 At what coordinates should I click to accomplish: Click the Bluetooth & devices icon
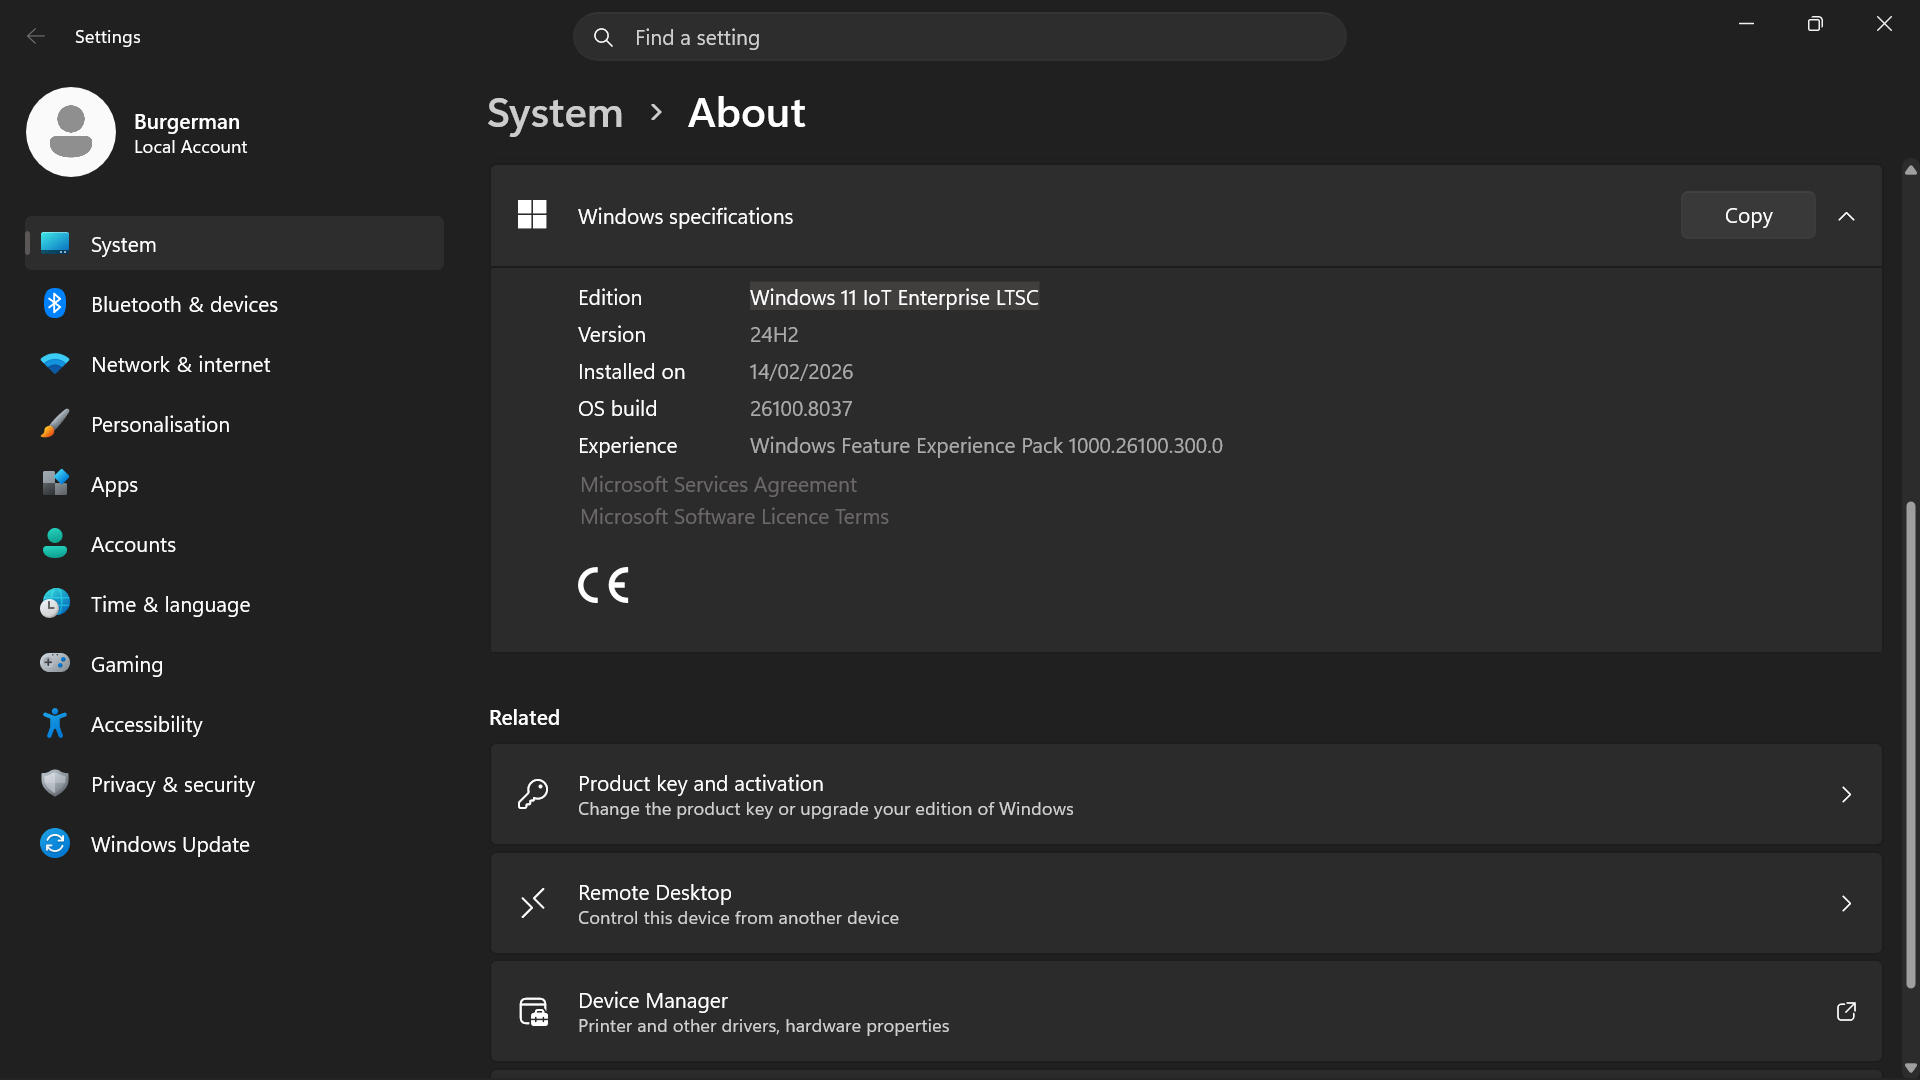click(x=55, y=304)
